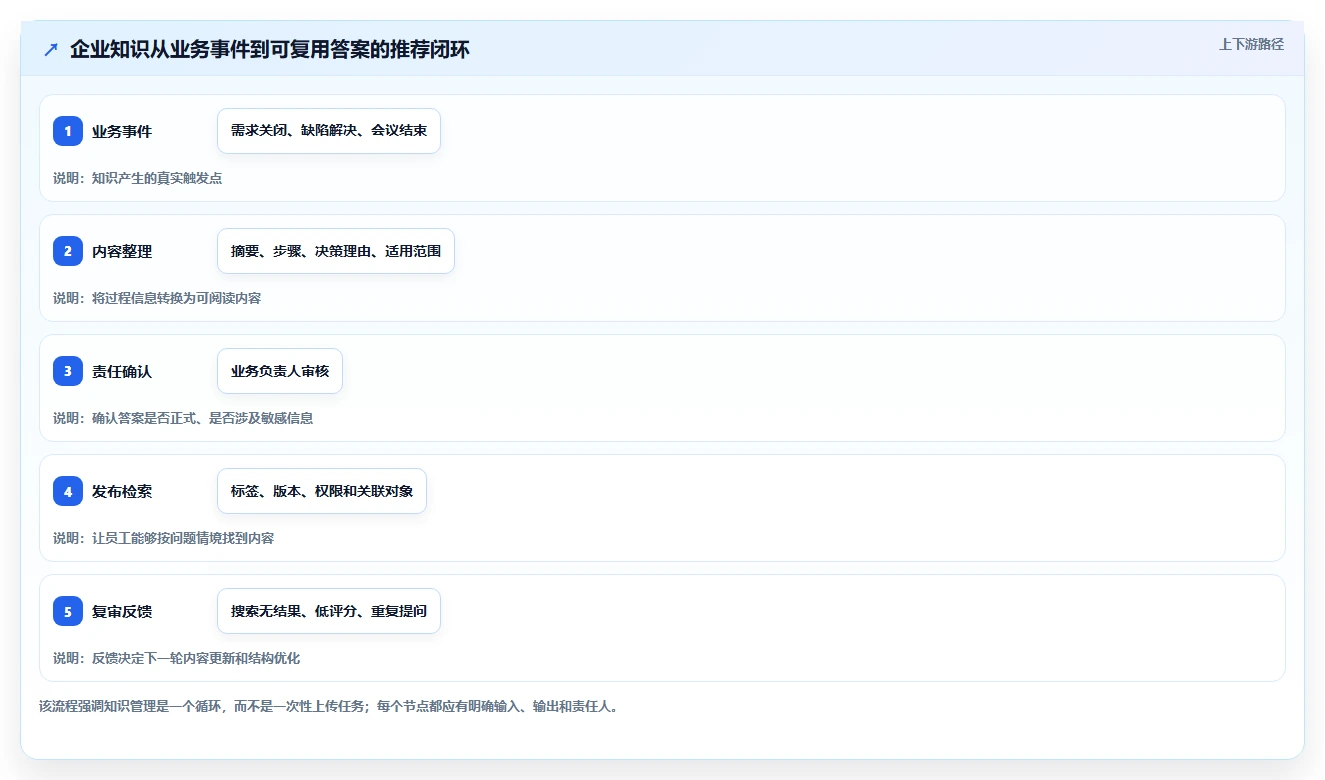Click the title 企业知识从业务事件到可复用答案的推荐闭环
This screenshot has height=780, width=1325.
(270, 49)
